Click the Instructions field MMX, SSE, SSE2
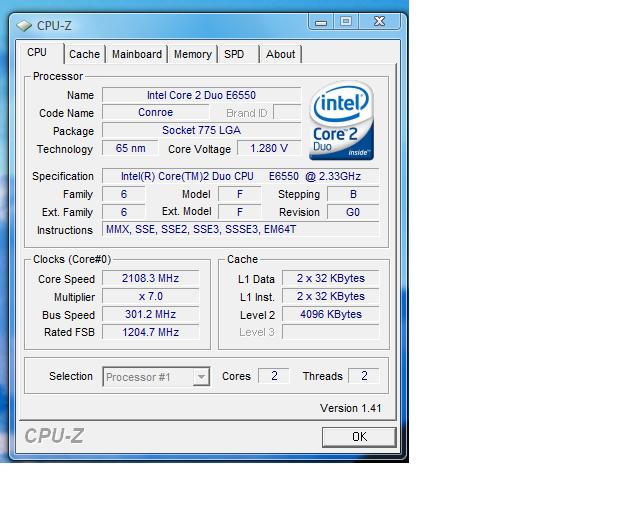This screenshot has width=640, height=512. pyautogui.click(x=240, y=229)
